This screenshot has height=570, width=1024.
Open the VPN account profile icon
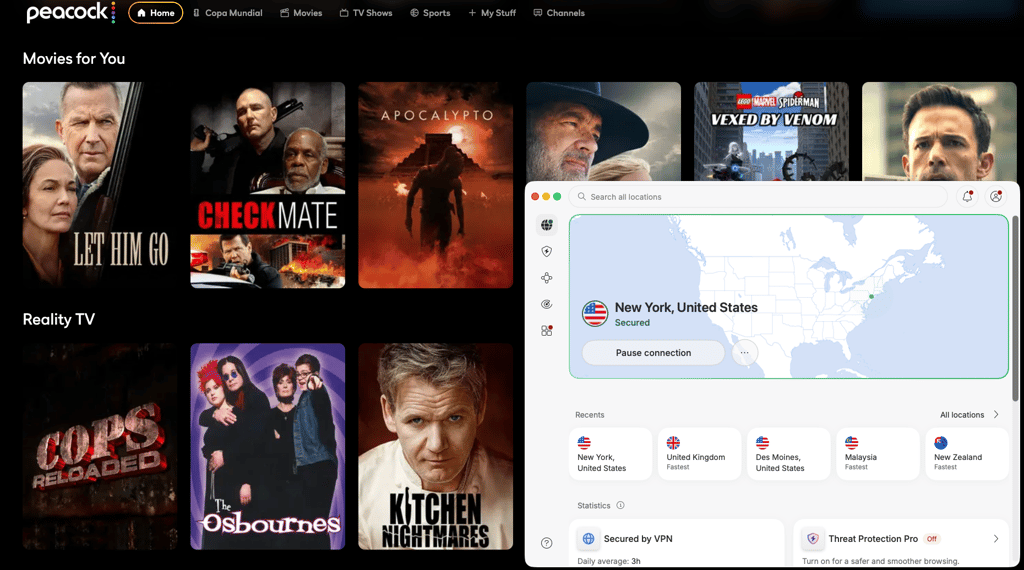coord(996,197)
